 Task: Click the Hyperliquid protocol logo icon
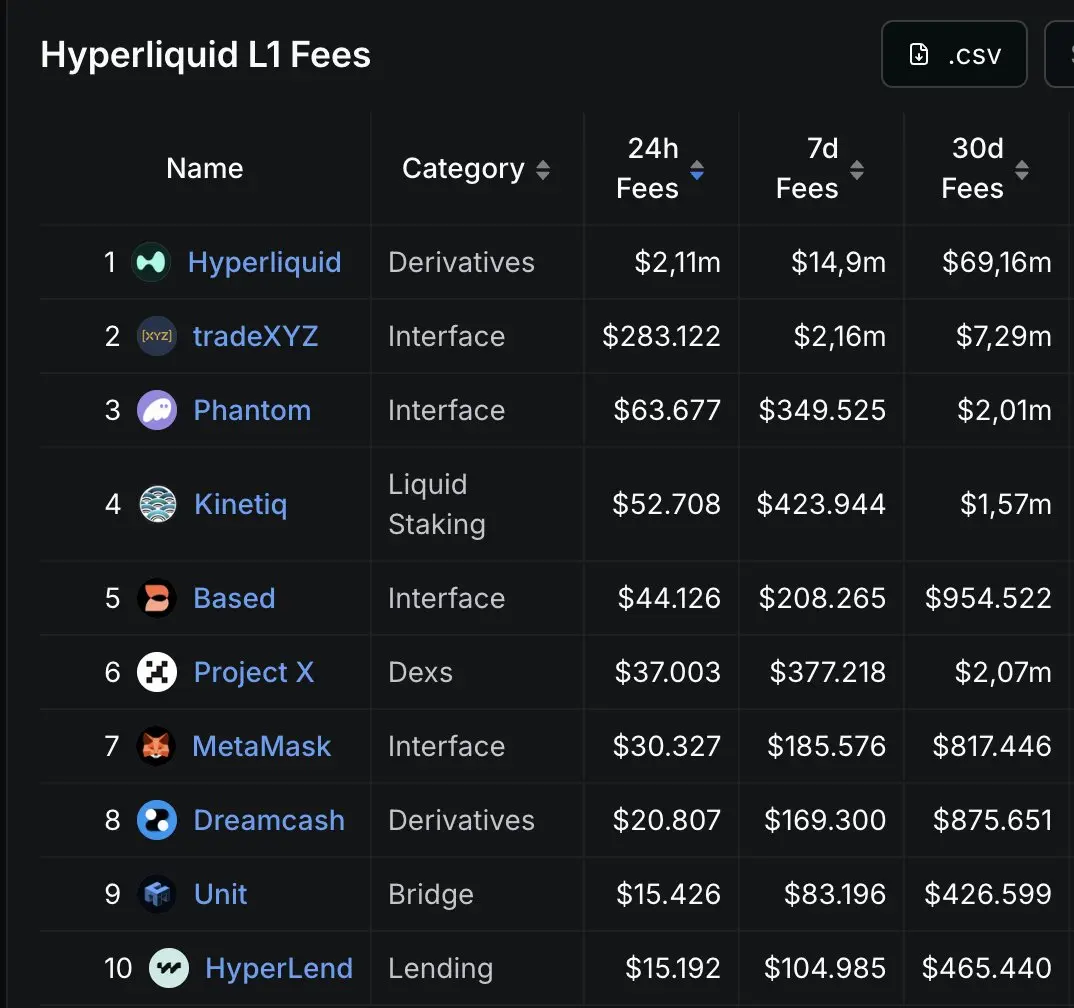click(x=151, y=262)
